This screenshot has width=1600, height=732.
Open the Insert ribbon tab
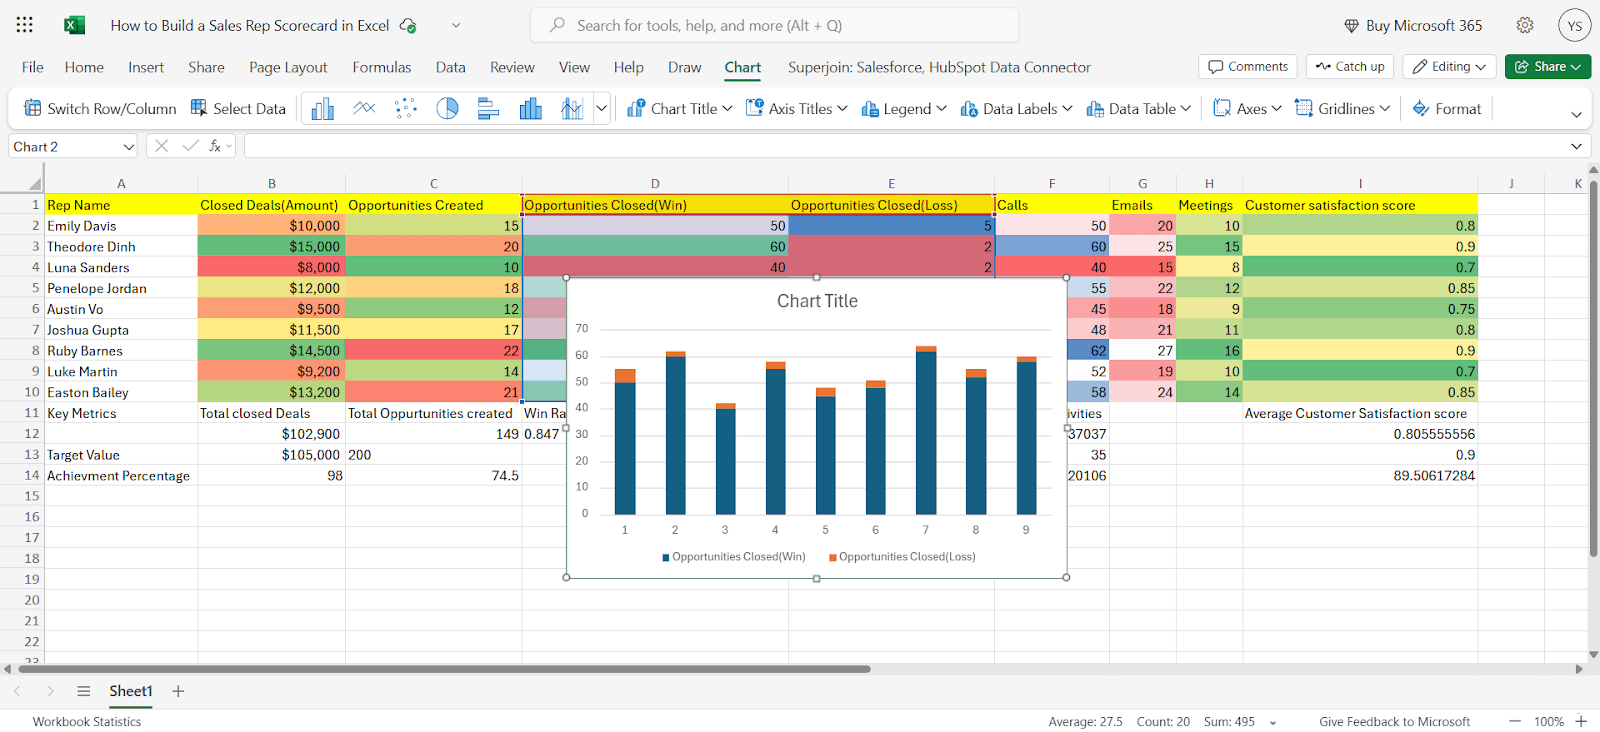tap(146, 67)
